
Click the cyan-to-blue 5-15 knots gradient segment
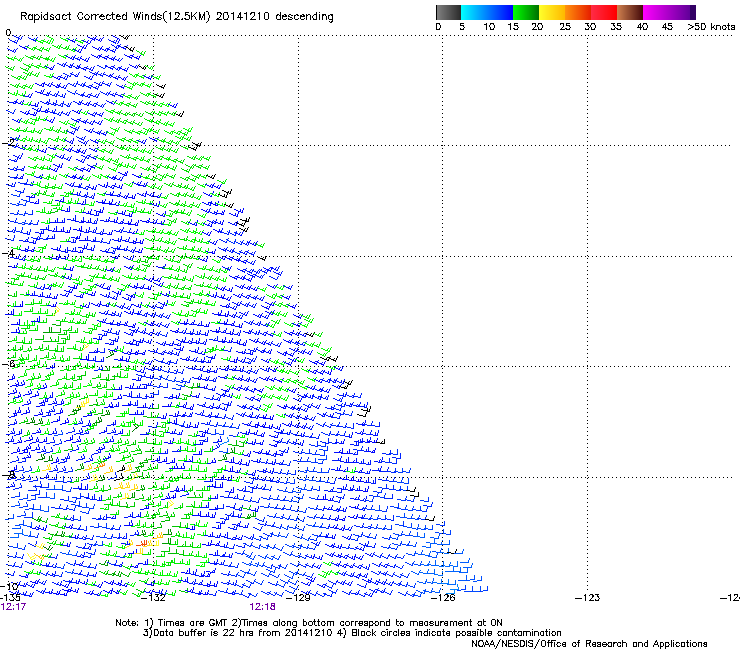click(487, 12)
